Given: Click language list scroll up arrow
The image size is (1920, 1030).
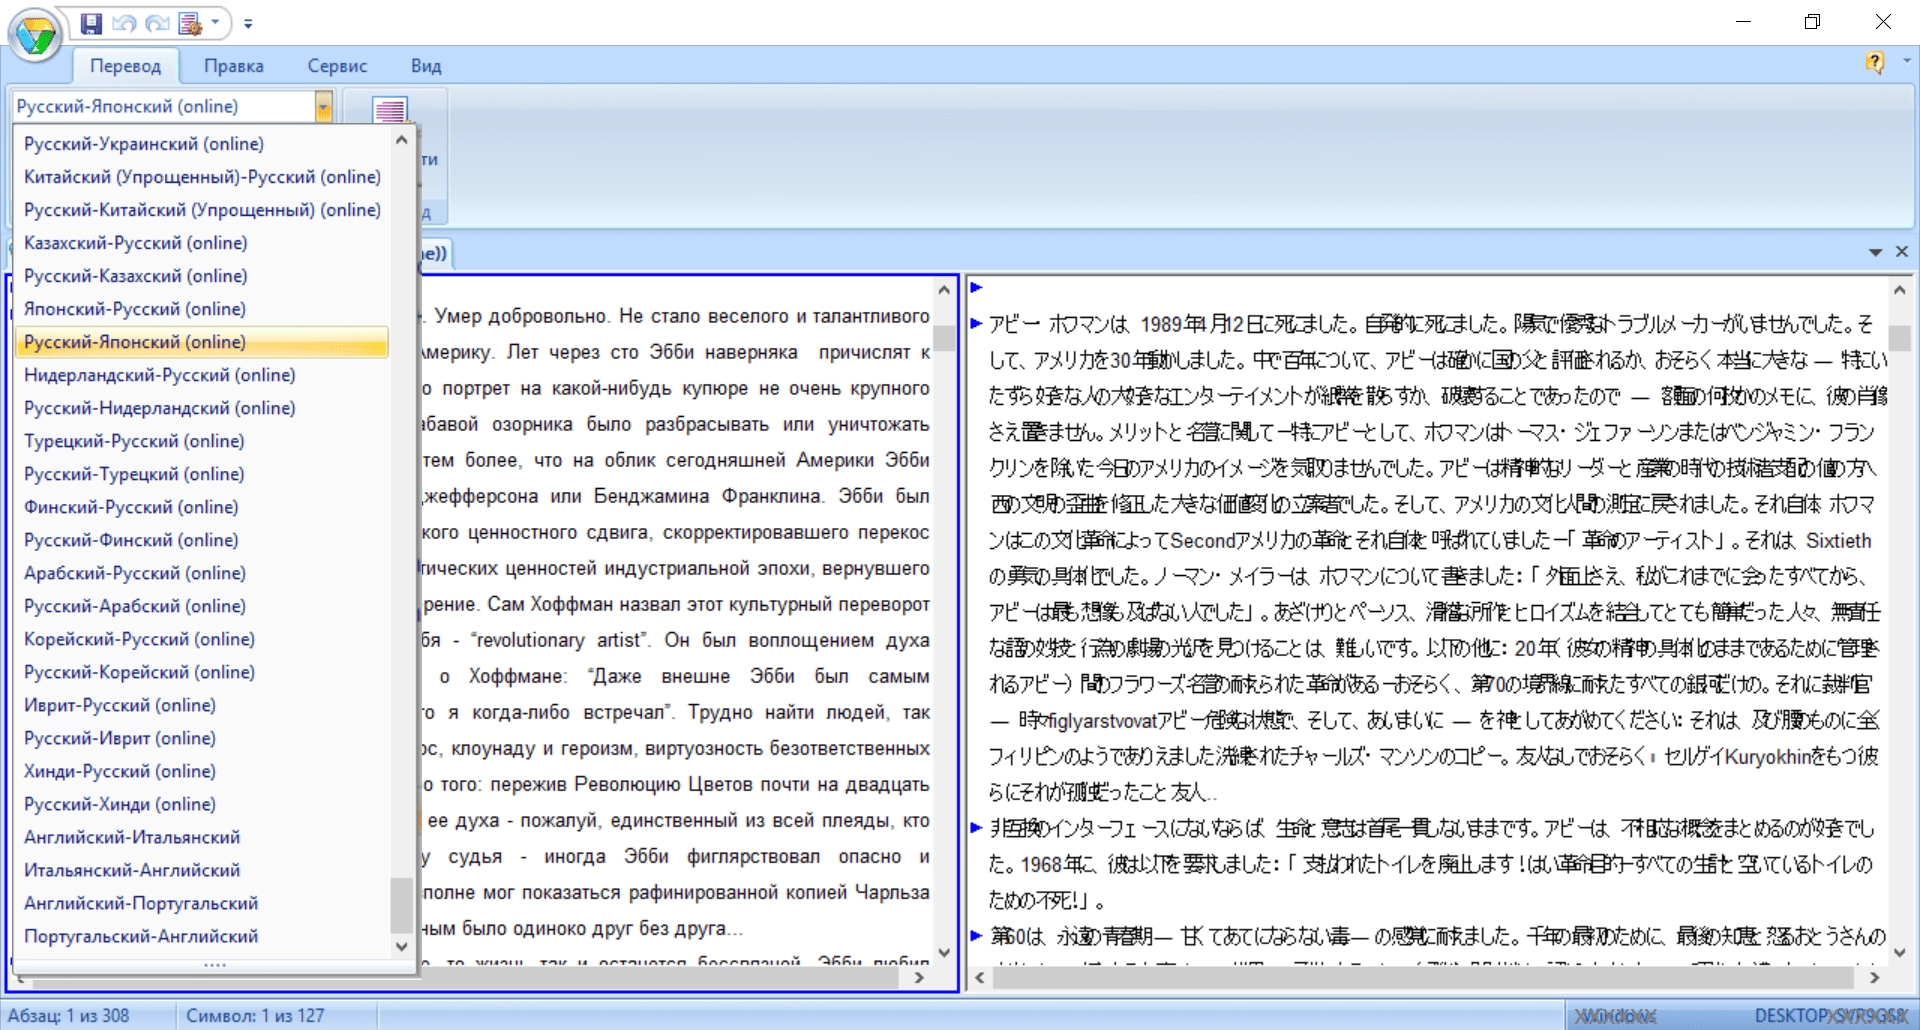Looking at the screenshot, I should [x=401, y=140].
